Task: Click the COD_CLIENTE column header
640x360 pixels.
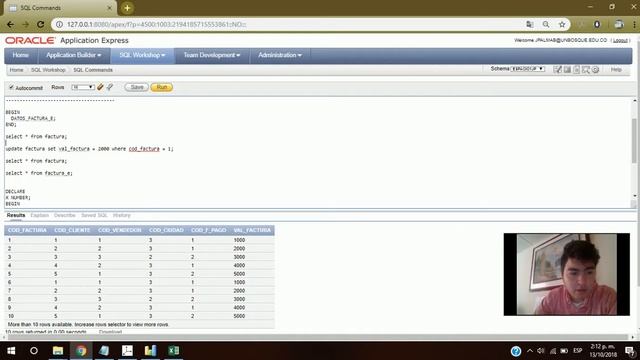Action: tap(72, 231)
